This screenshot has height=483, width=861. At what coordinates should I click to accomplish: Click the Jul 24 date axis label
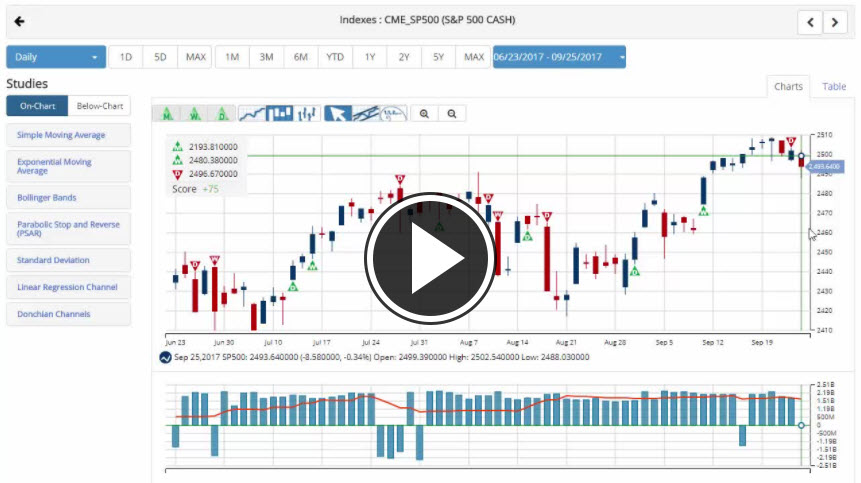tap(371, 342)
